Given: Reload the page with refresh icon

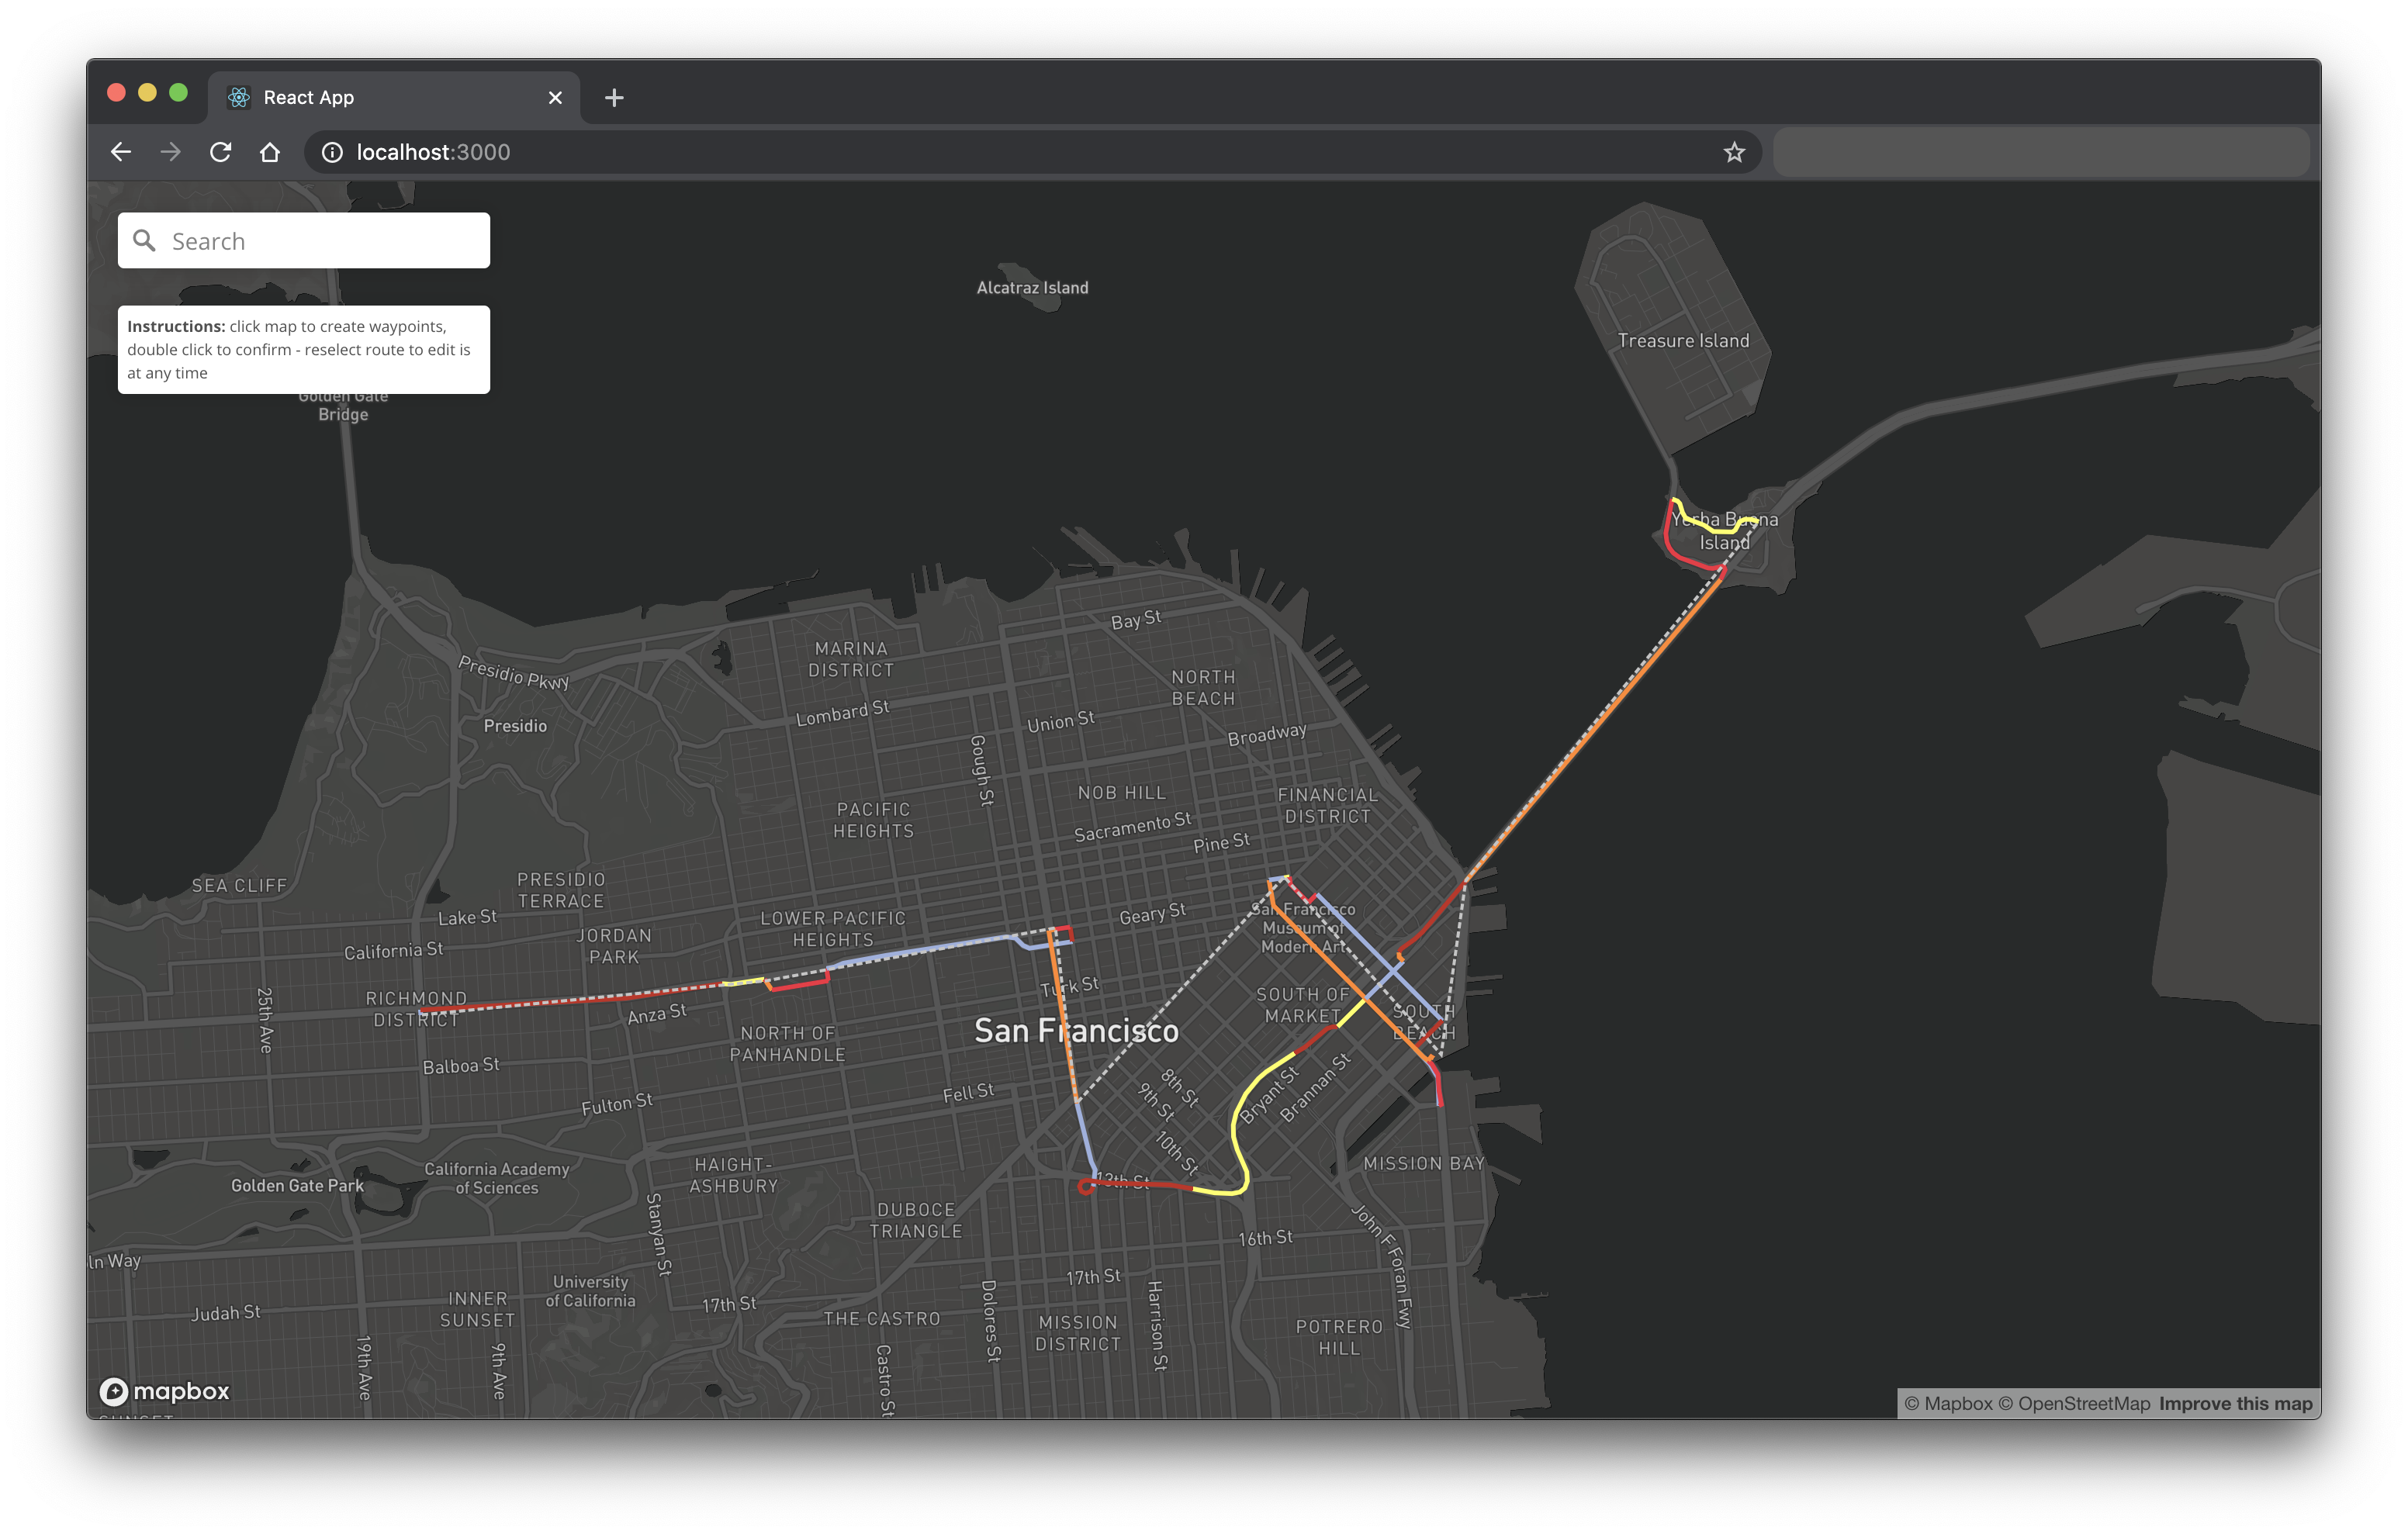Looking at the screenshot, I should click(221, 152).
